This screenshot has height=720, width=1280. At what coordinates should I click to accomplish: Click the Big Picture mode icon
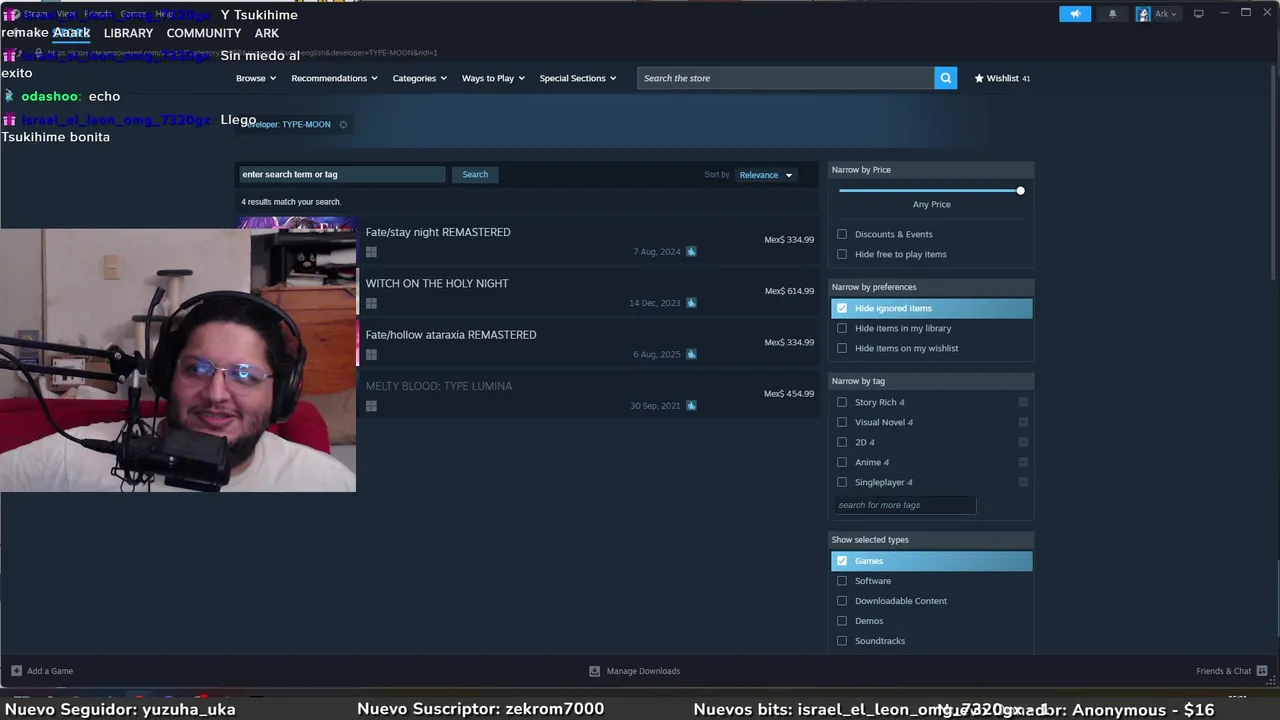coord(1198,14)
